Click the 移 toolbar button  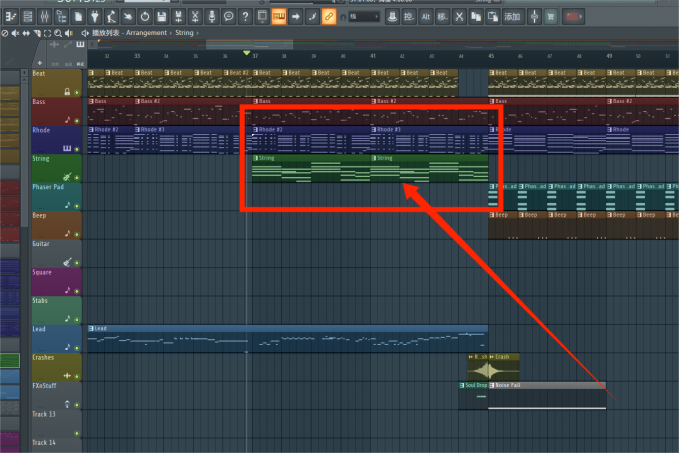443,17
